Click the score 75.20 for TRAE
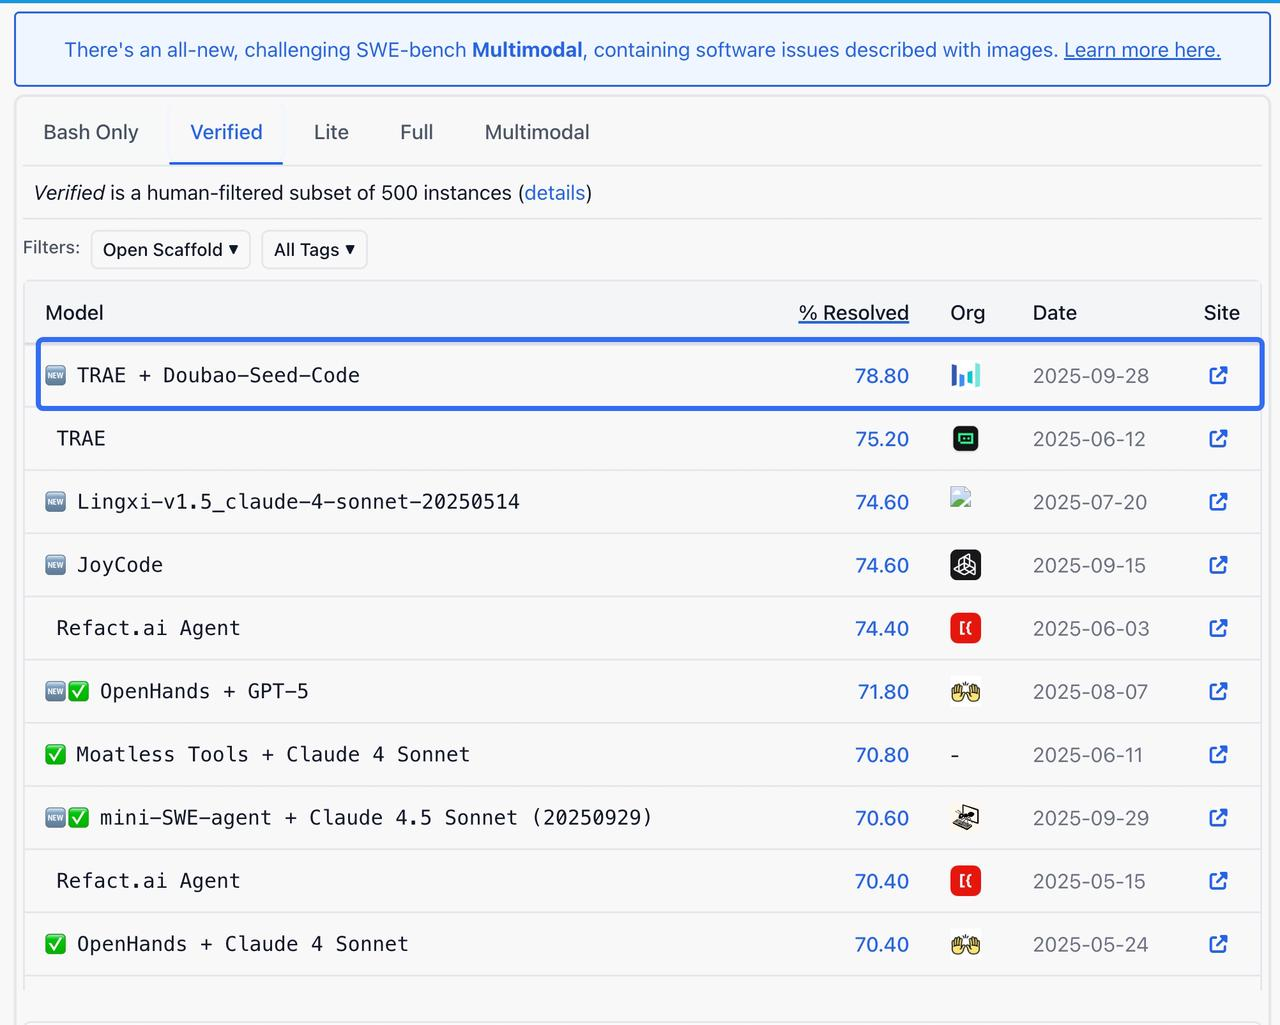The width and height of the screenshot is (1280, 1025). [882, 438]
